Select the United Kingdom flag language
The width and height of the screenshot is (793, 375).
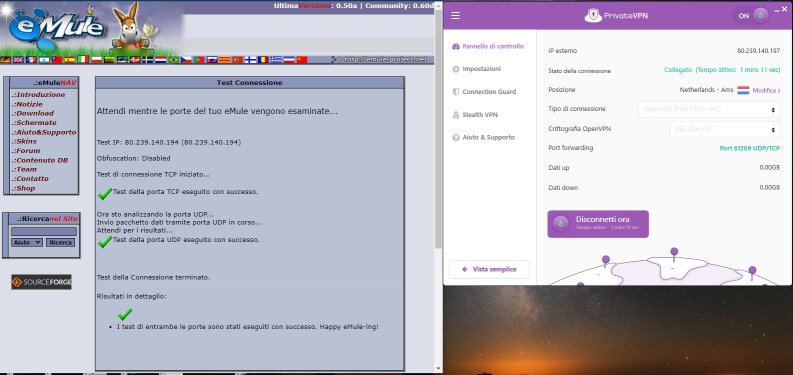click(x=18, y=60)
